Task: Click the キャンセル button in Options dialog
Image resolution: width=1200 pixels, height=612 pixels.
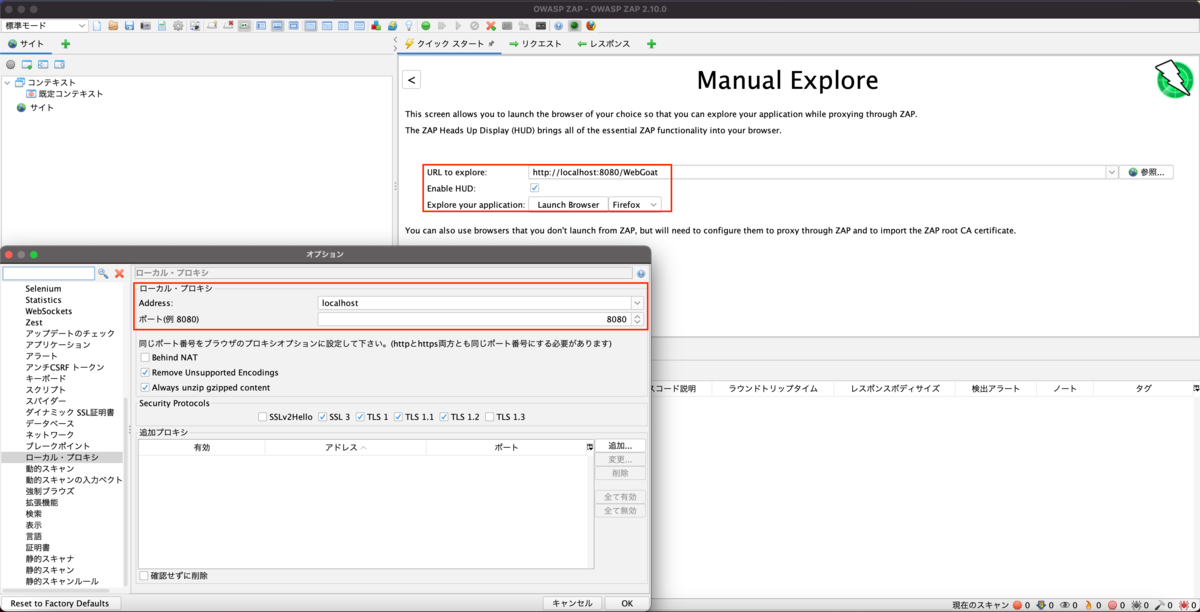Action: pos(572,603)
